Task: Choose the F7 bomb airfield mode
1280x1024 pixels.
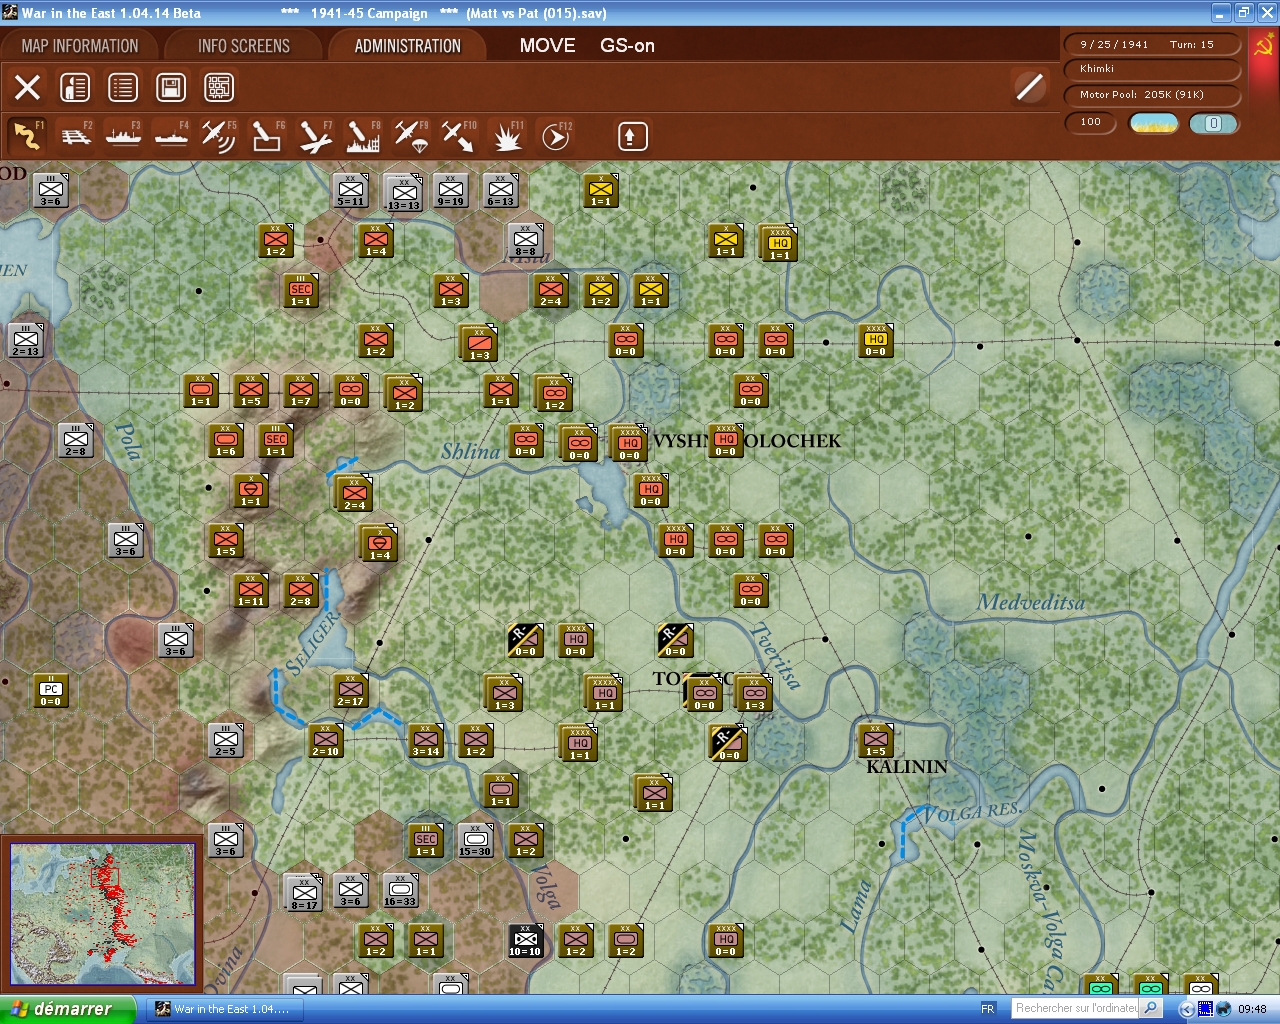Action: [315, 136]
